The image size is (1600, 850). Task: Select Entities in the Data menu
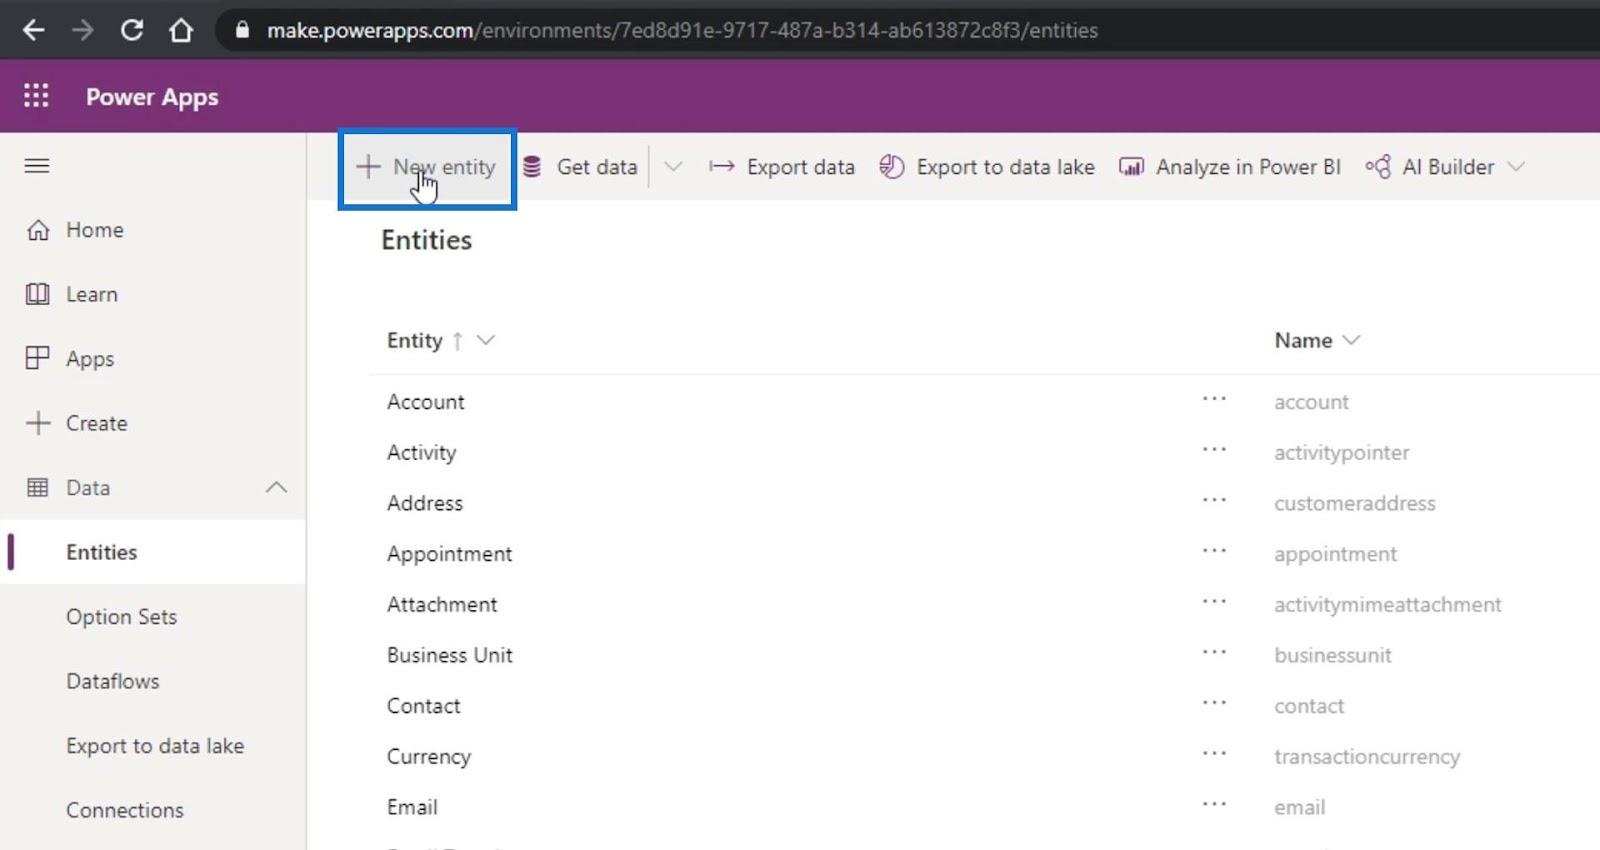(102, 552)
